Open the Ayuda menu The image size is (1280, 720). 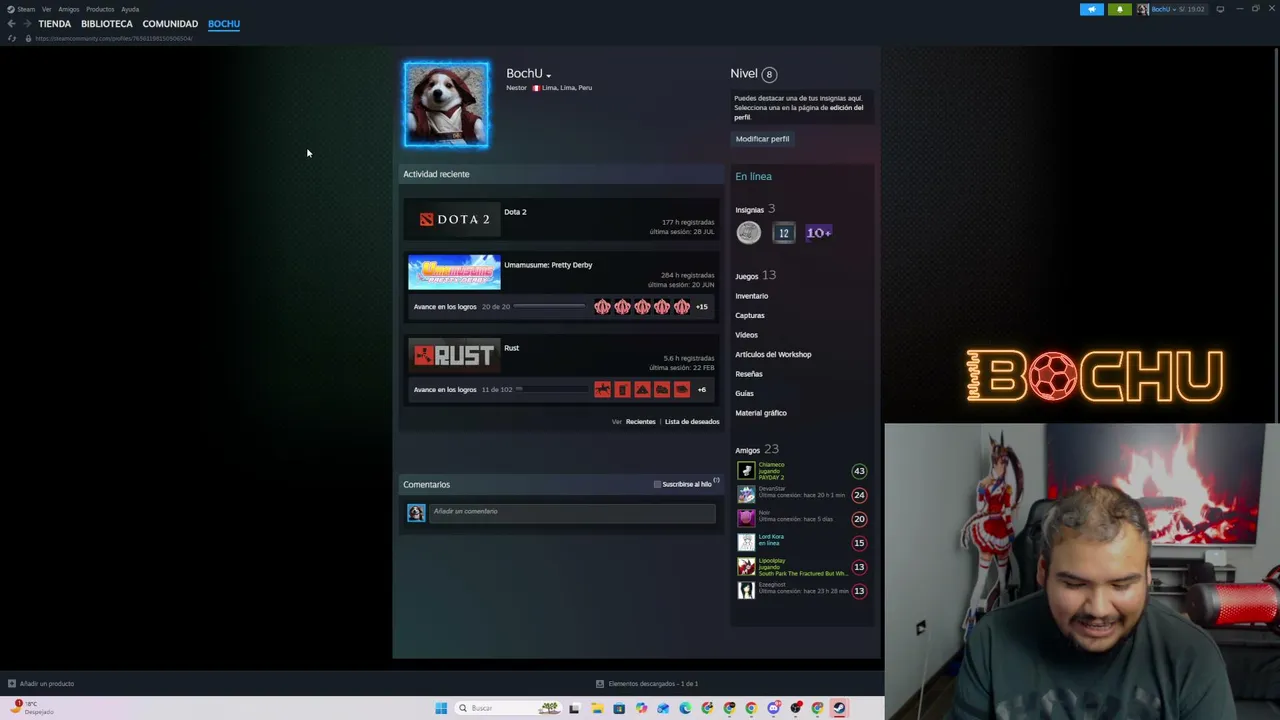[130, 9]
